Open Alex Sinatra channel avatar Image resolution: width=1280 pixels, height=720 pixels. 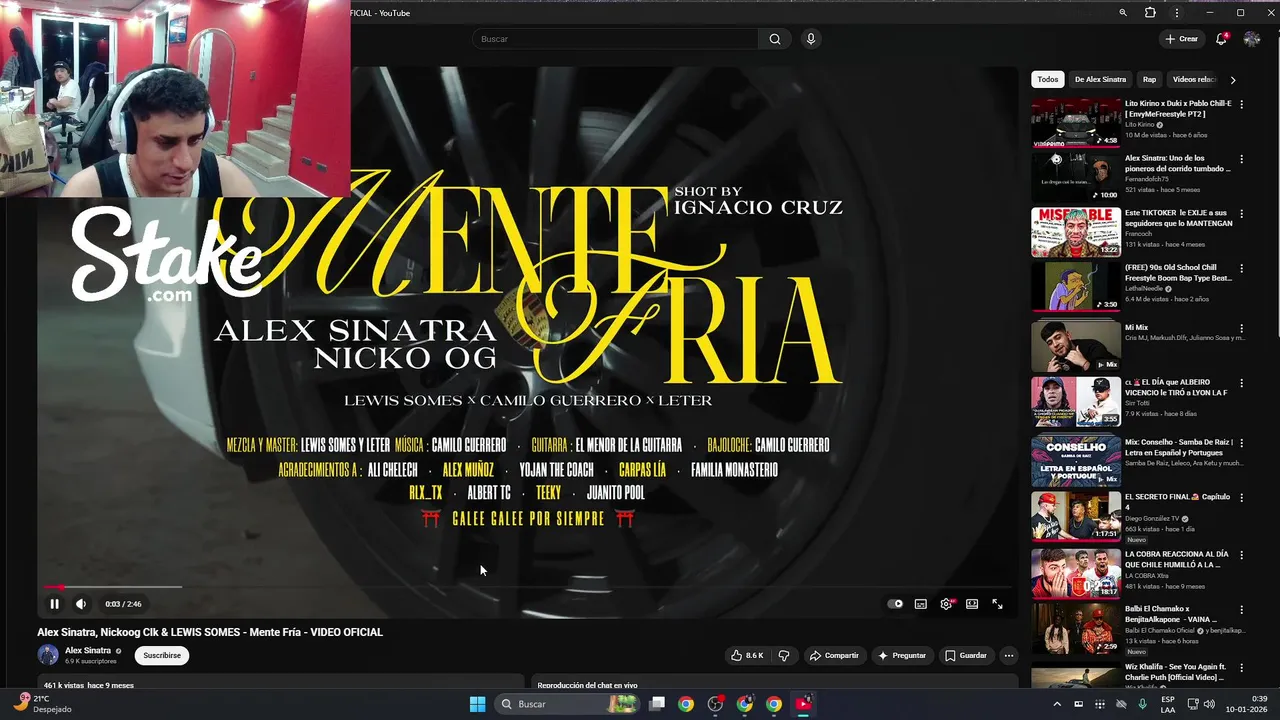[48, 655]
